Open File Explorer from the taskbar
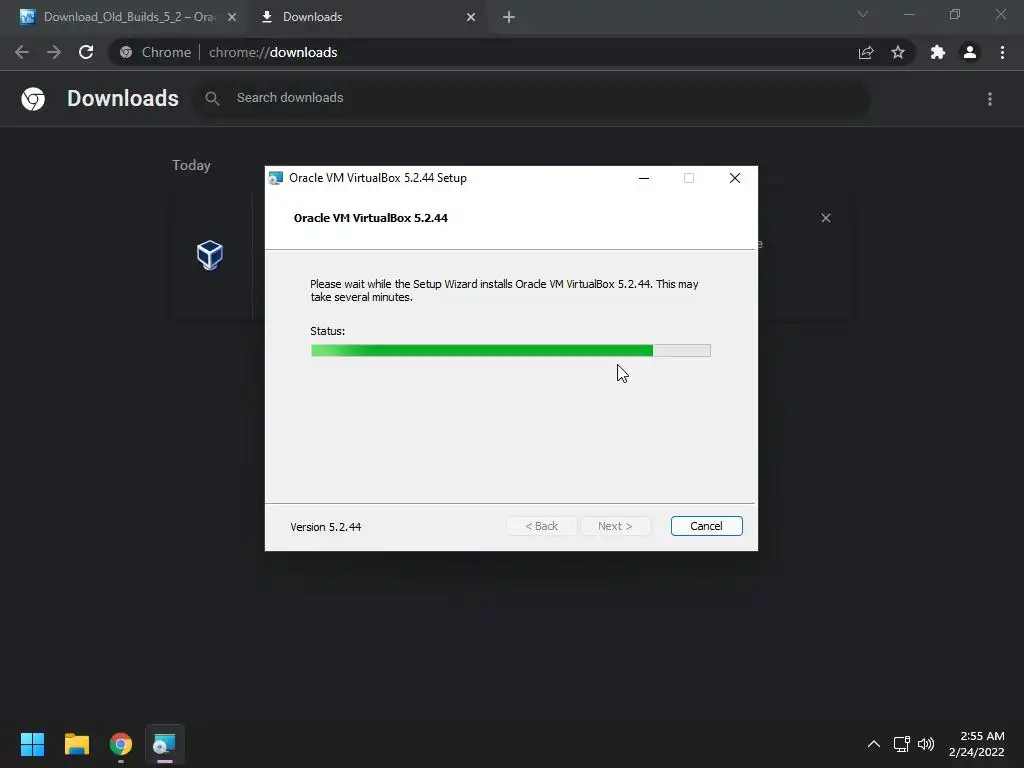1024x768 pixels. tap(76, 744)
